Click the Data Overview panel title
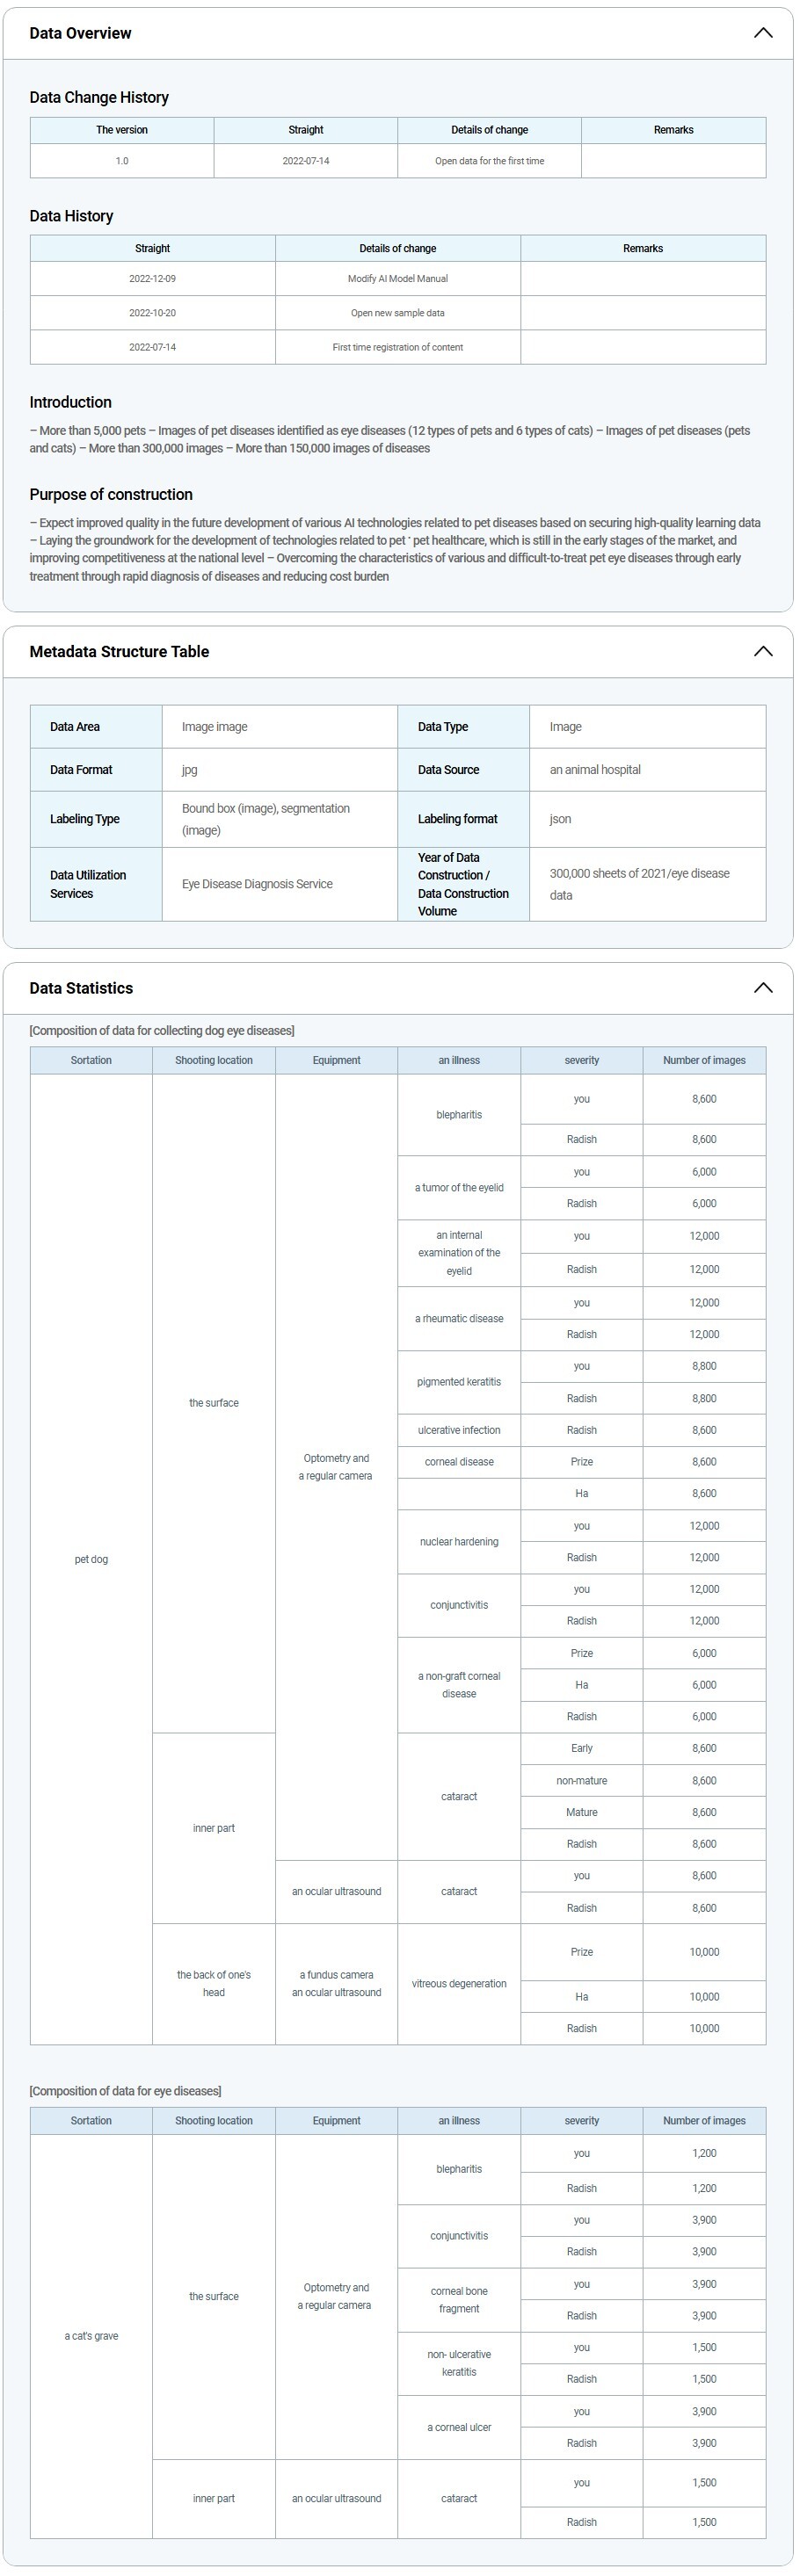Viewport: 800px width, 2576px height. coord(80,33)
